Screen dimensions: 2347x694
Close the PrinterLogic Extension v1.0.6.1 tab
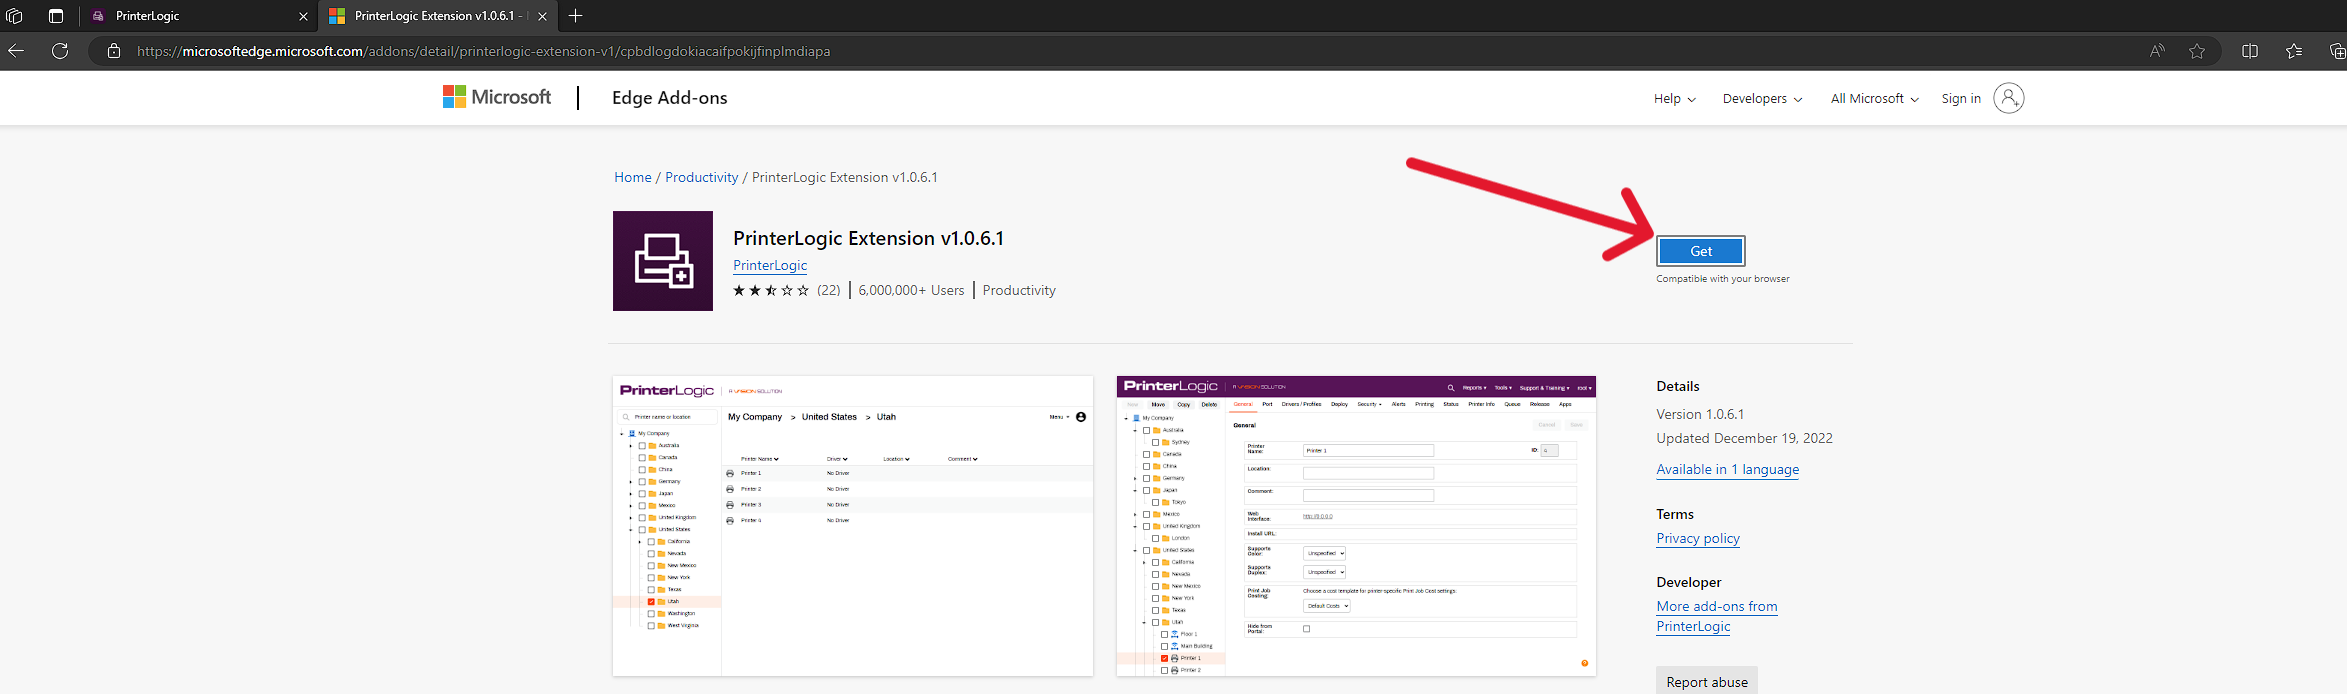click(542, 16)
